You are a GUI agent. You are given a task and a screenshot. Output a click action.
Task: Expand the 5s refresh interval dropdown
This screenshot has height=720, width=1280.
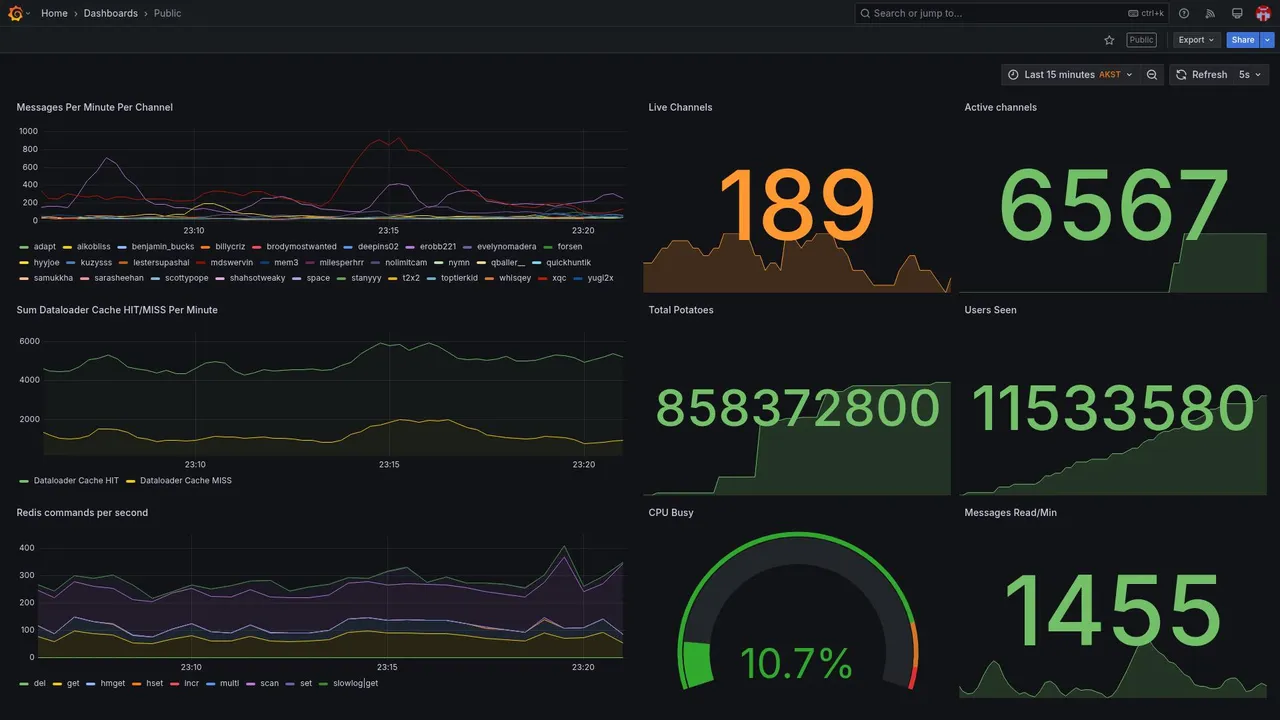1251,75
